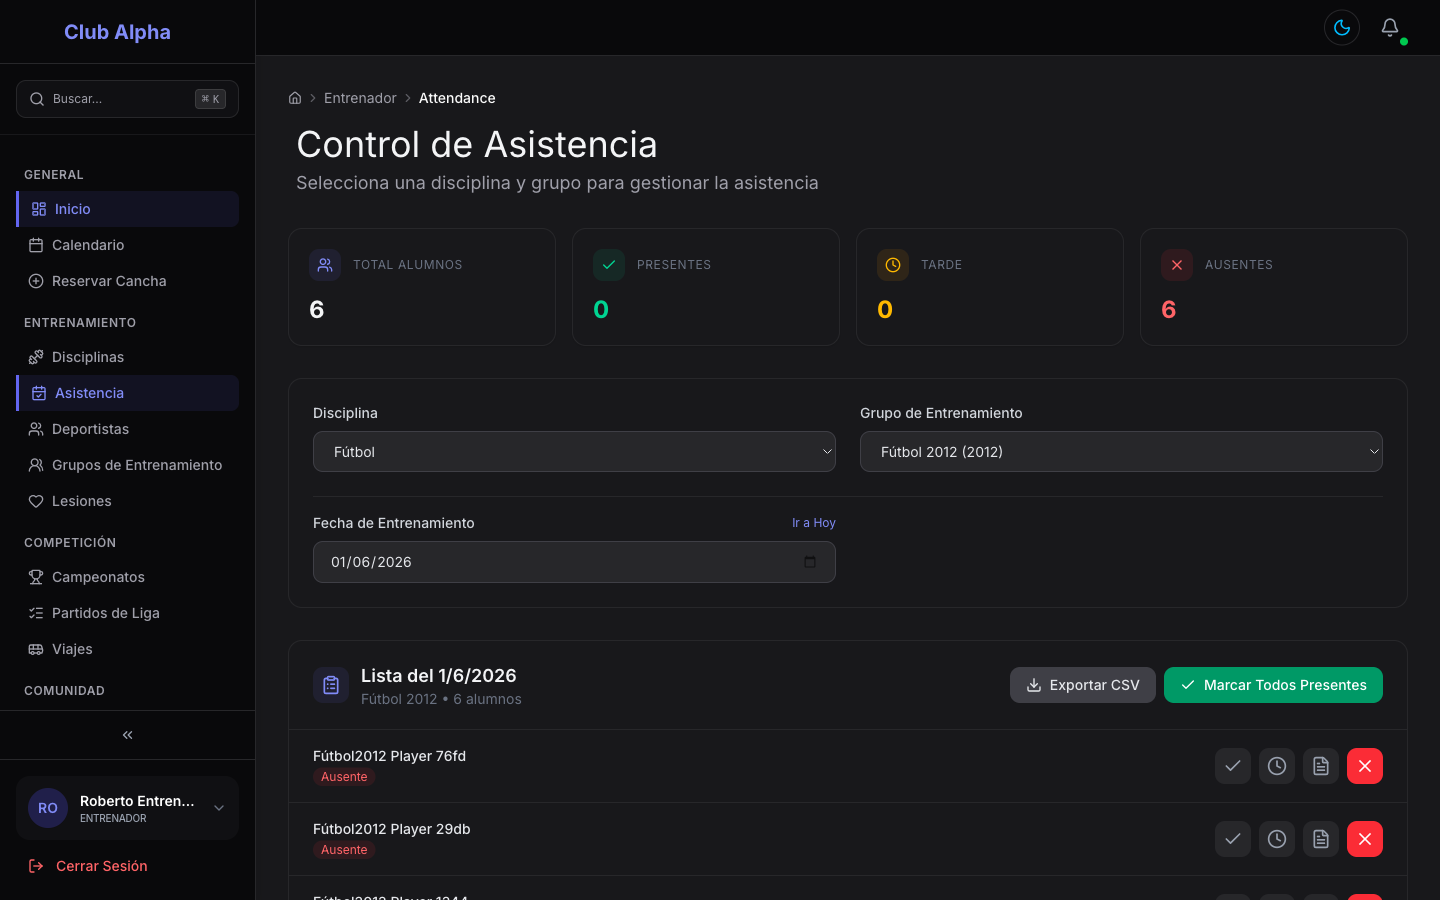This screenshot has height=900, width=1440.
Task: Open Inicio in sidebar
Action: tap(127, 209)
